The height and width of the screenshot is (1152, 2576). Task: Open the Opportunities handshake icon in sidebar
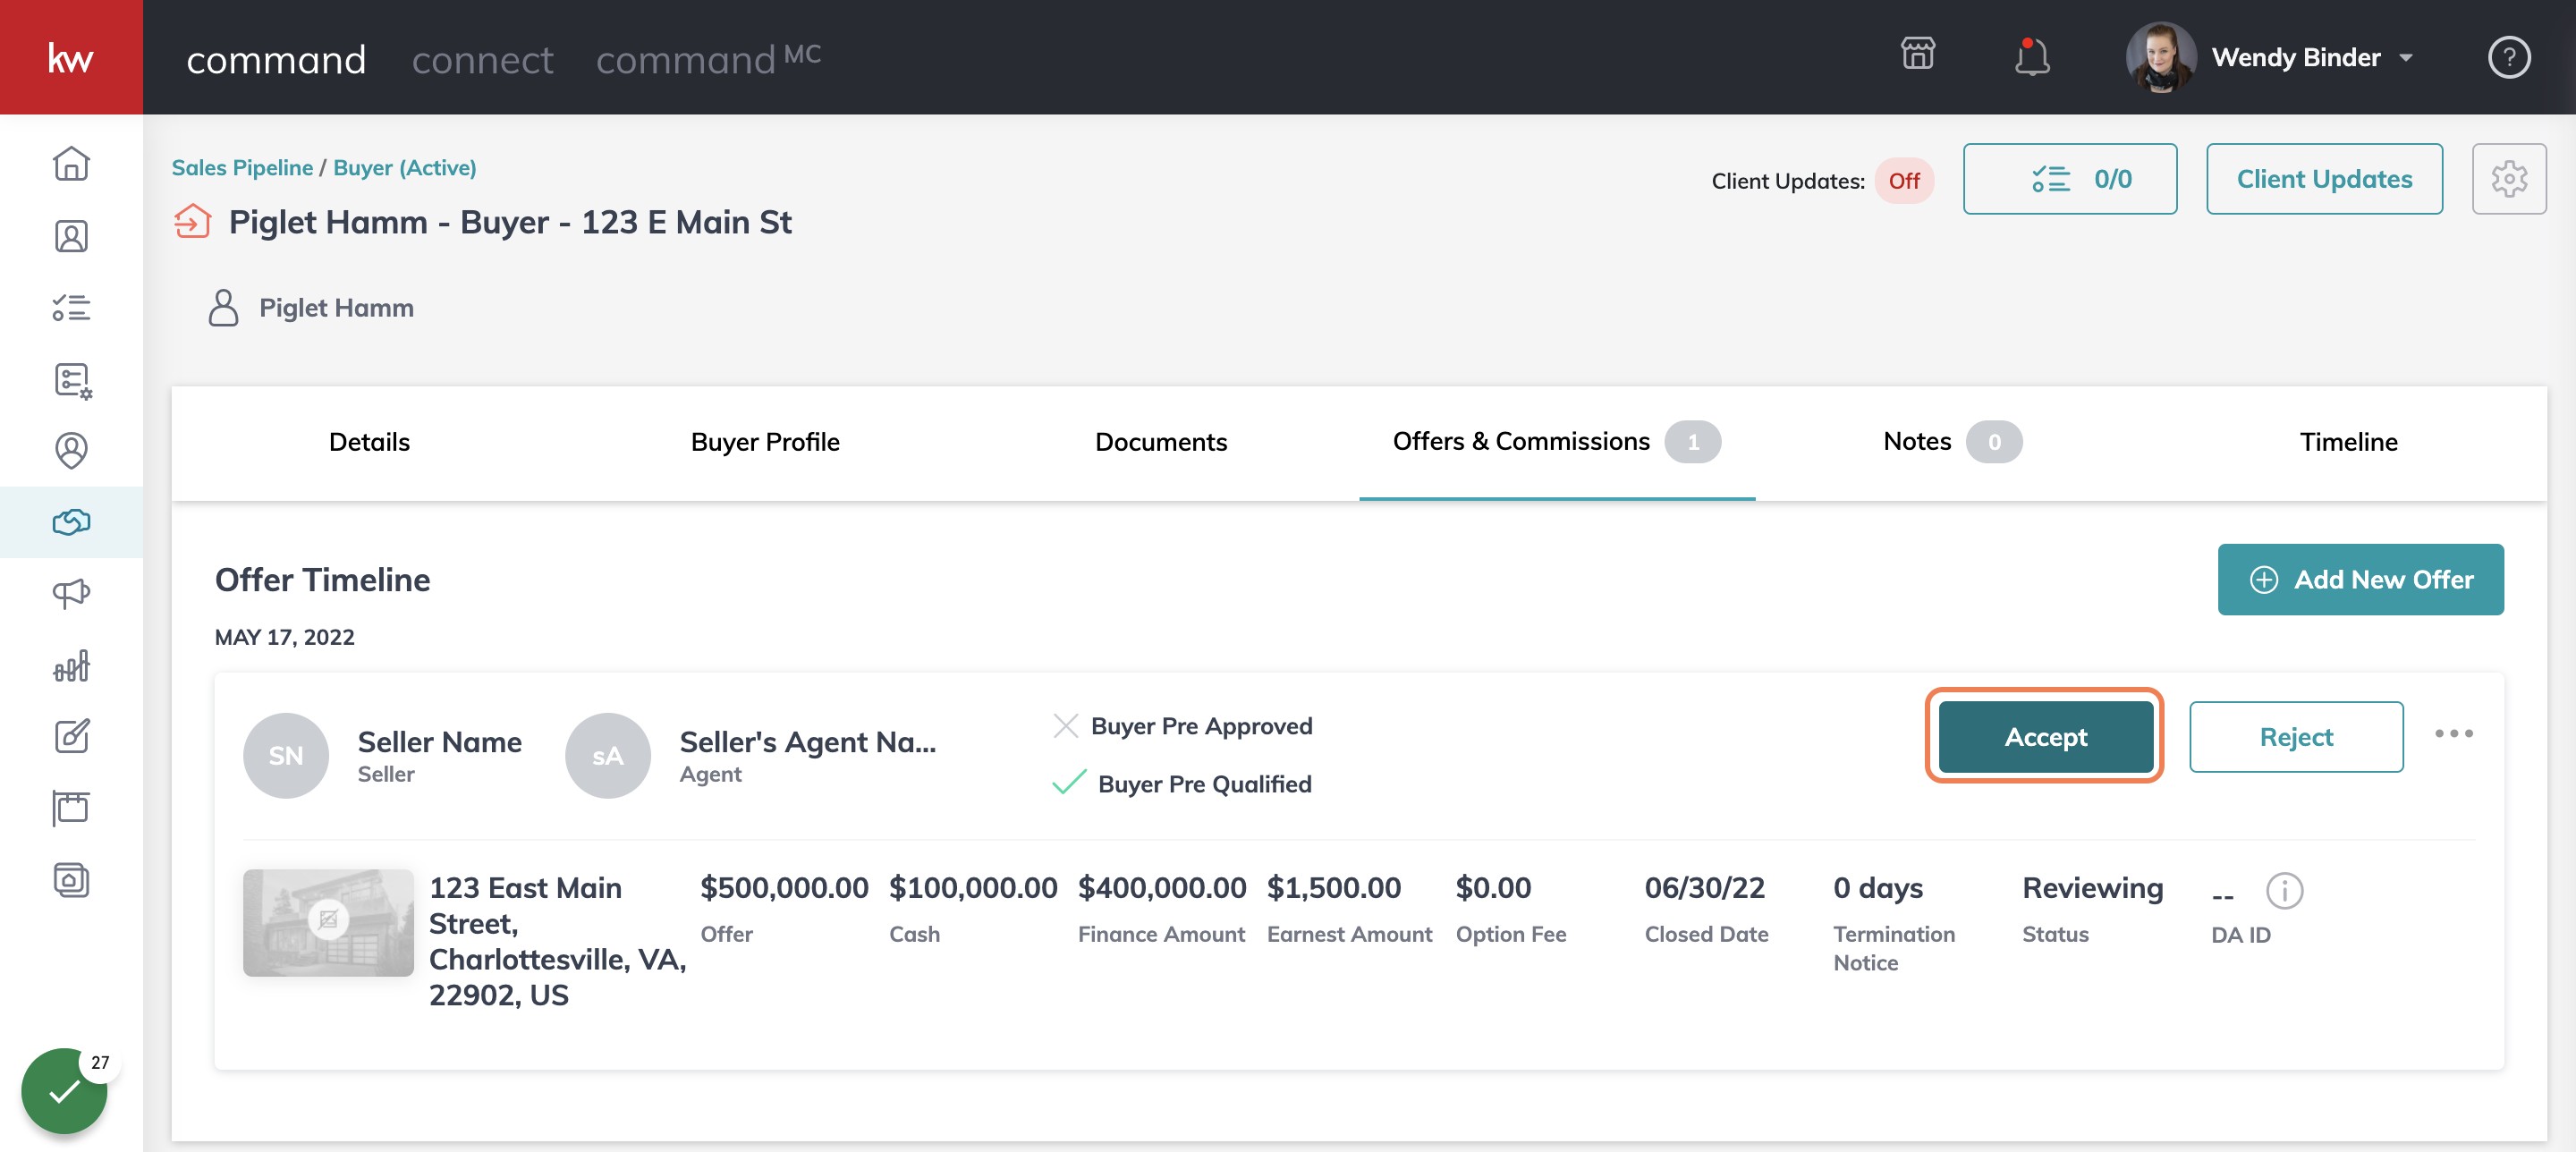pos(71,522)
